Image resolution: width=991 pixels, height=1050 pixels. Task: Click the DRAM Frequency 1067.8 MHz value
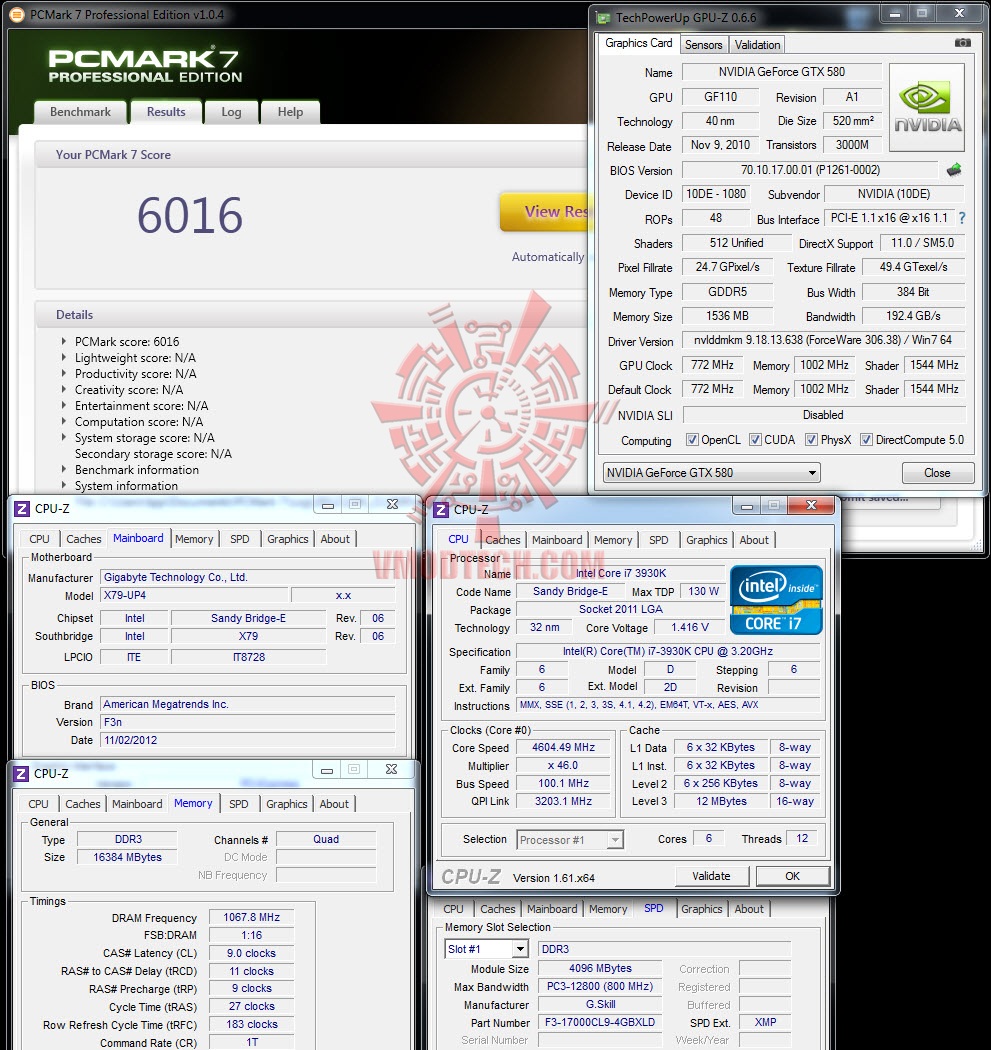coord(251,917)
